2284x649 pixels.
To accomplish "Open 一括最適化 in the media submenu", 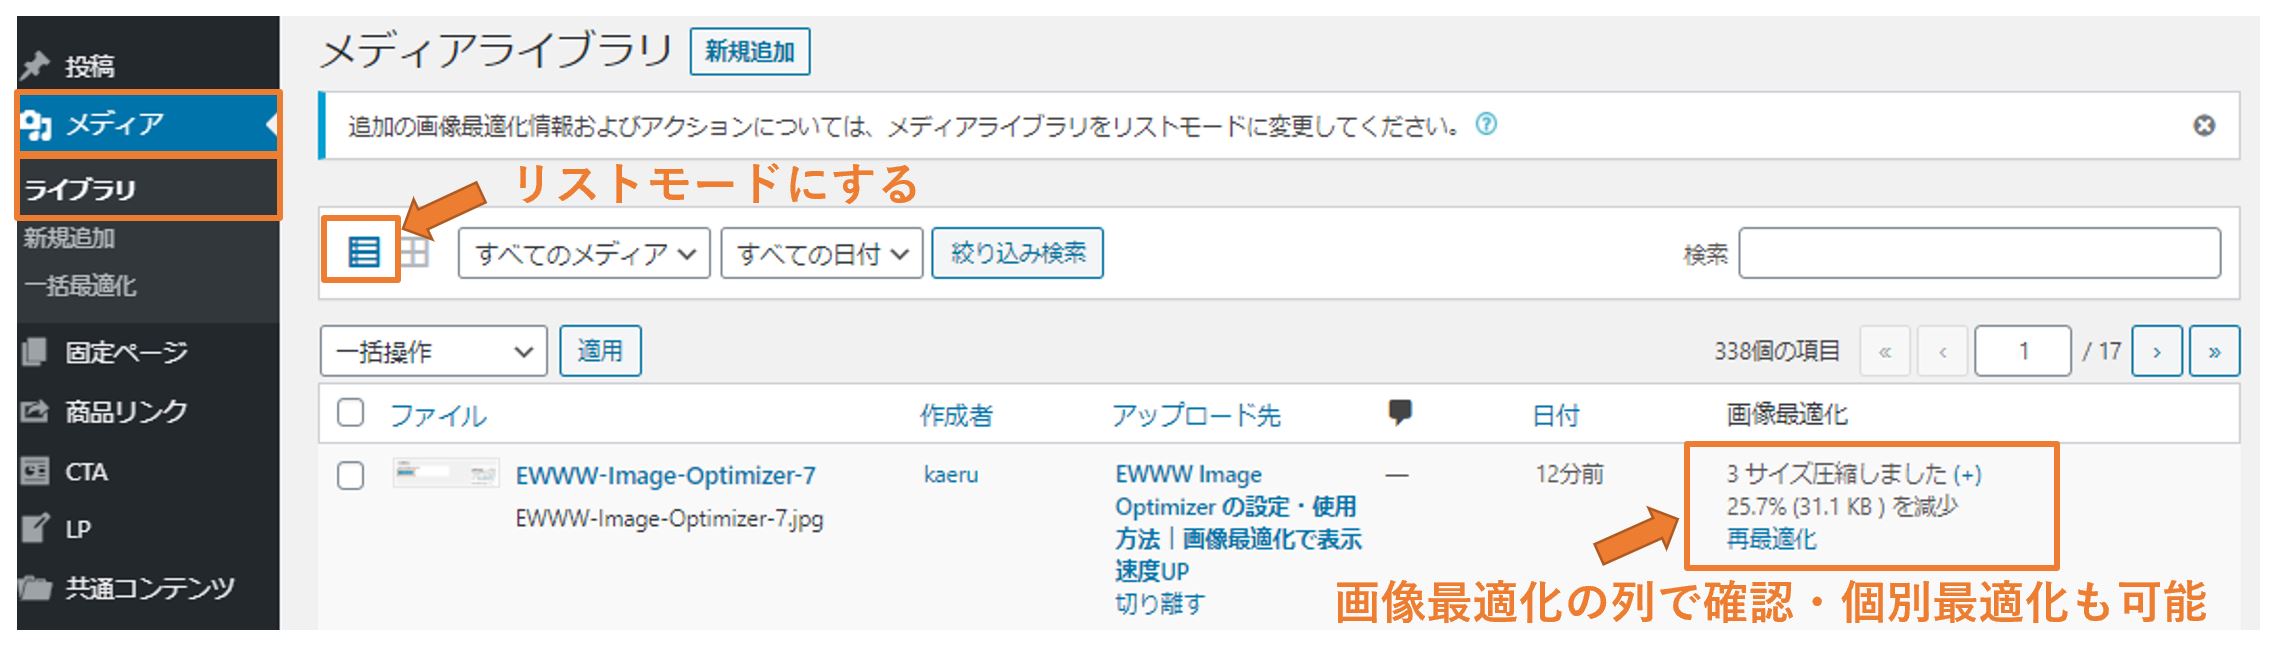I will click(80, 286).
